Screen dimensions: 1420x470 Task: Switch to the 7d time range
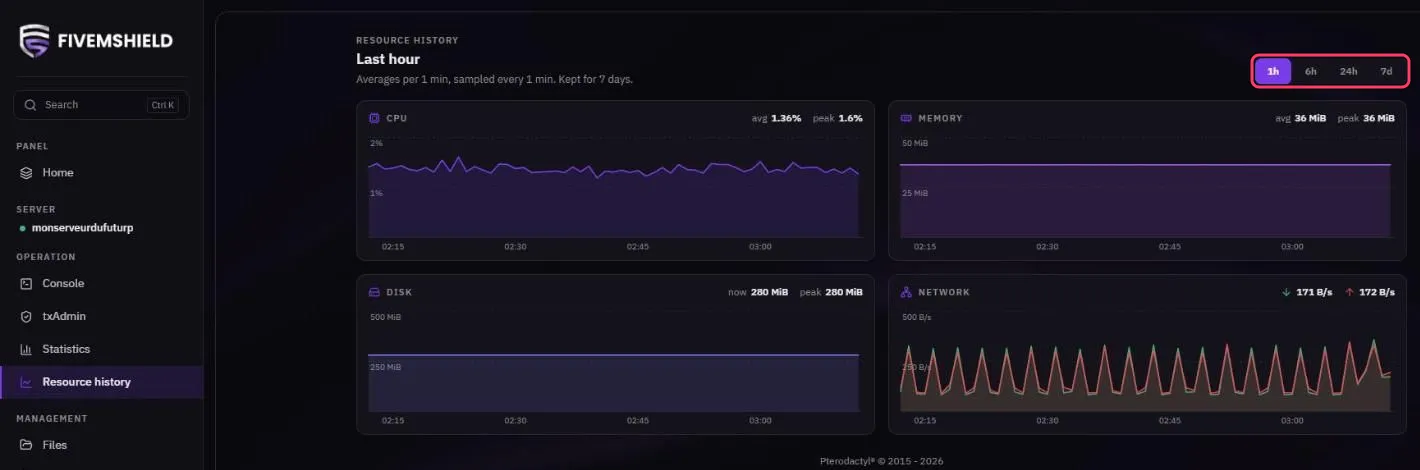(1386, 71)
